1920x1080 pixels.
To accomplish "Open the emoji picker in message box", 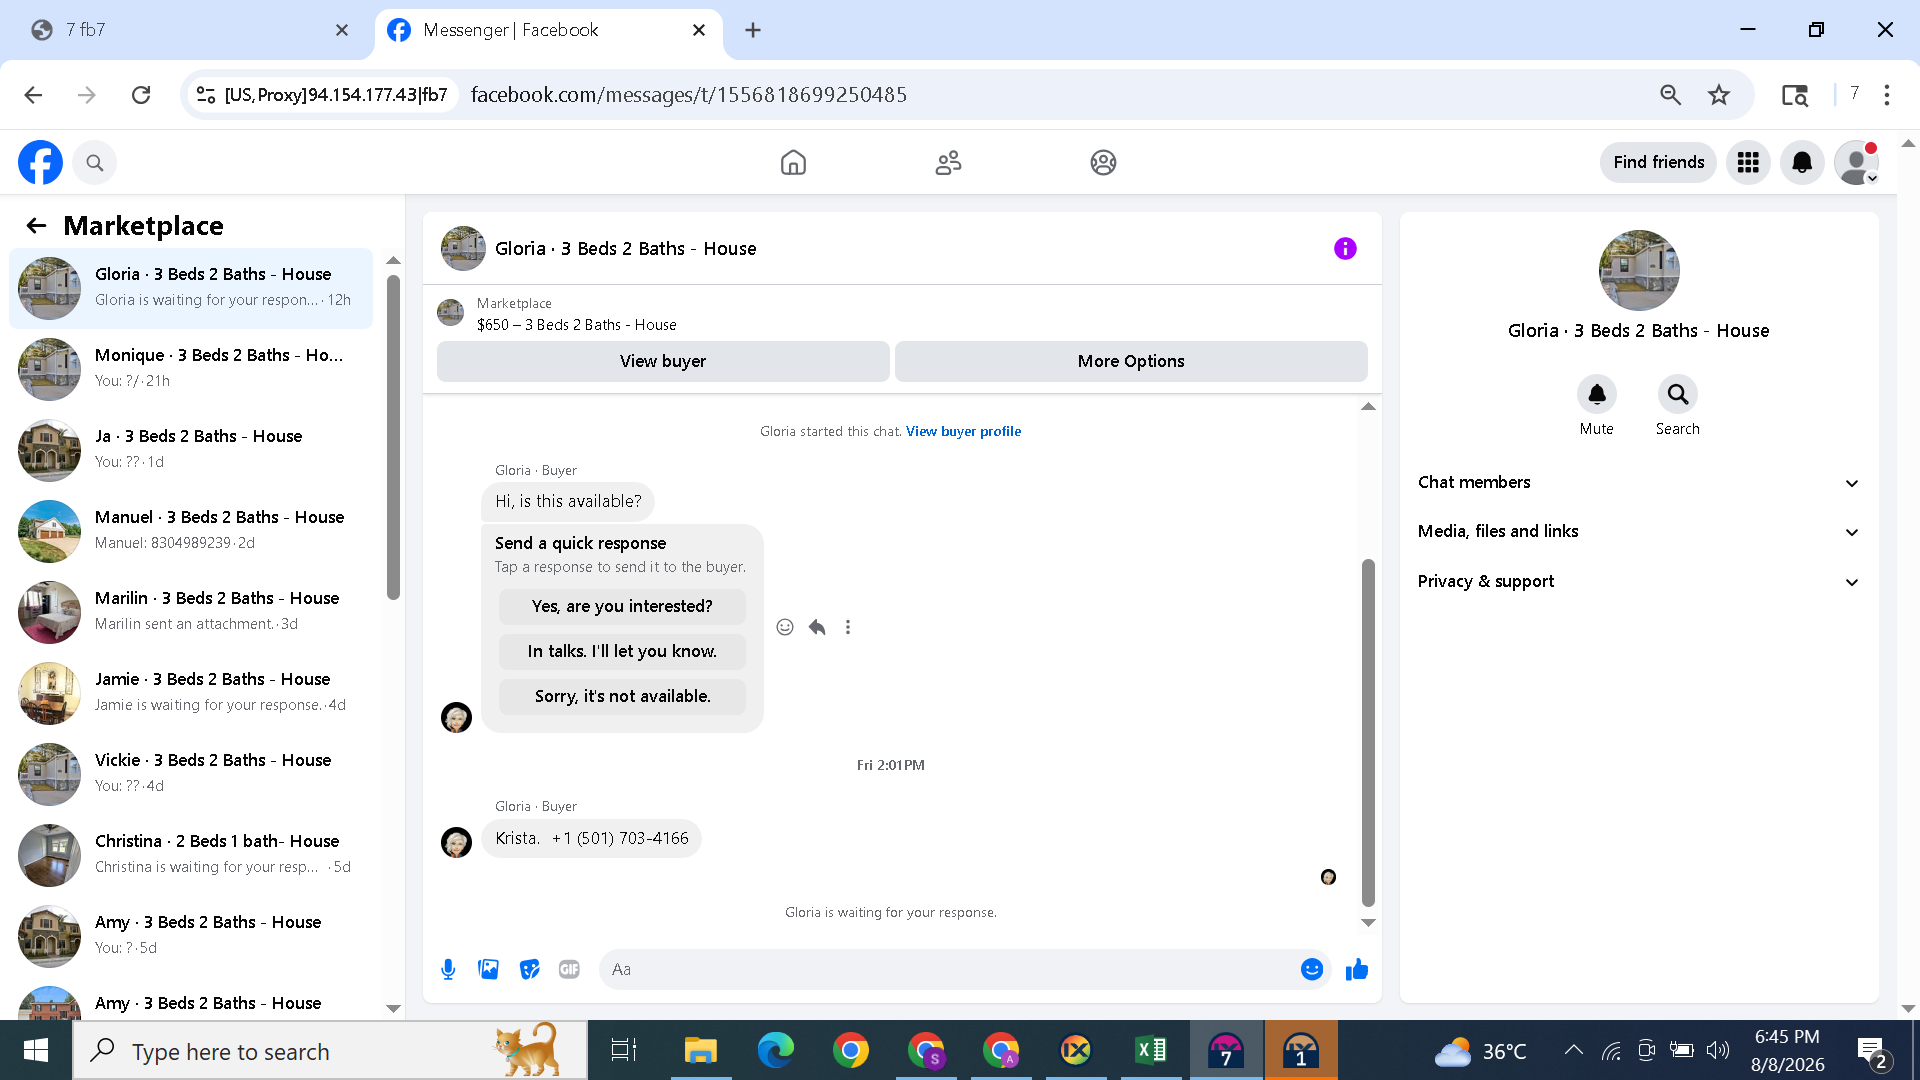I will (x=1312, y=969).
